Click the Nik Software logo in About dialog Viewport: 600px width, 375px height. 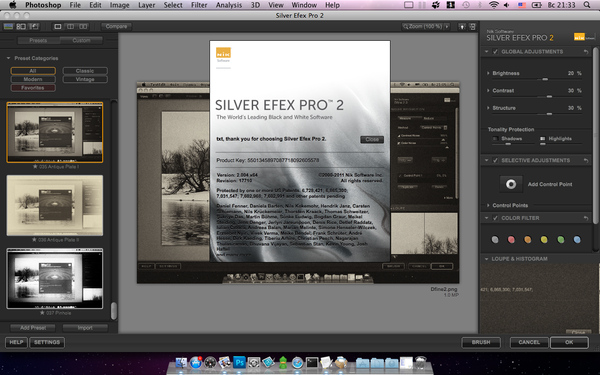[x=223, y=54]
